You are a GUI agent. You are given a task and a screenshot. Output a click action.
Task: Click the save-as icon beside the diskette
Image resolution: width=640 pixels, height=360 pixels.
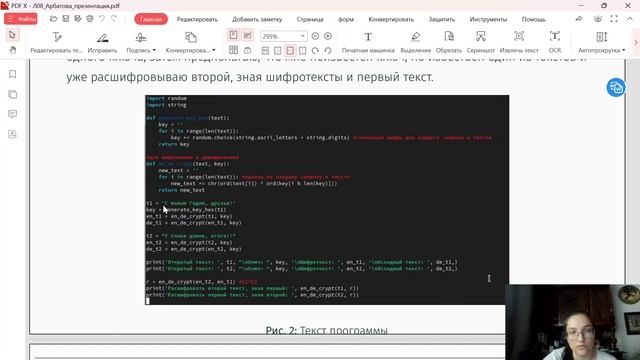pos(78,19)
